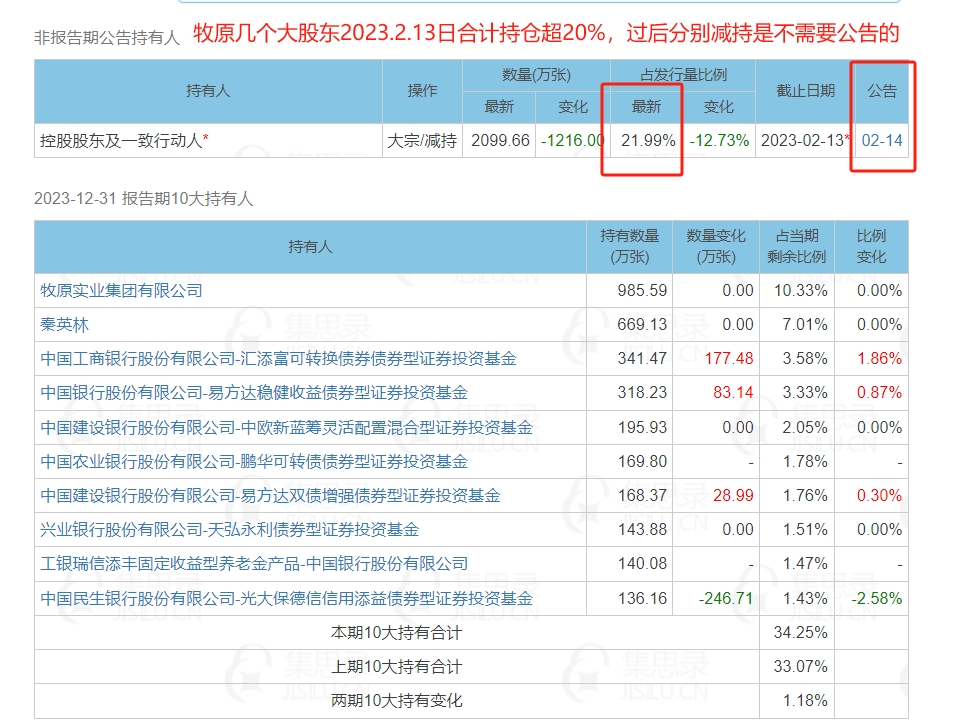The width and height of the screenshot is (974, 722).
Task: Click the 比例变化 column header
Action: (872, 247)
